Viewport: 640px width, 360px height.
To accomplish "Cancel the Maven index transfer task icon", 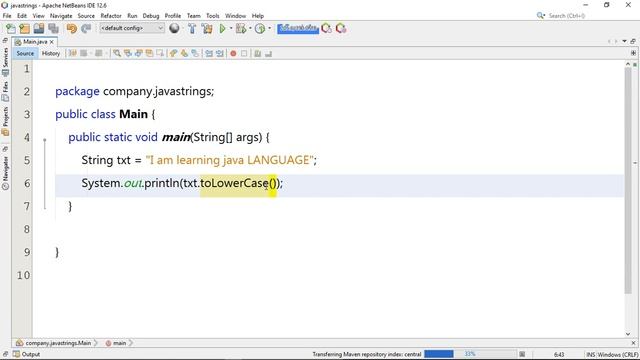I will click(x=522, y=354).
